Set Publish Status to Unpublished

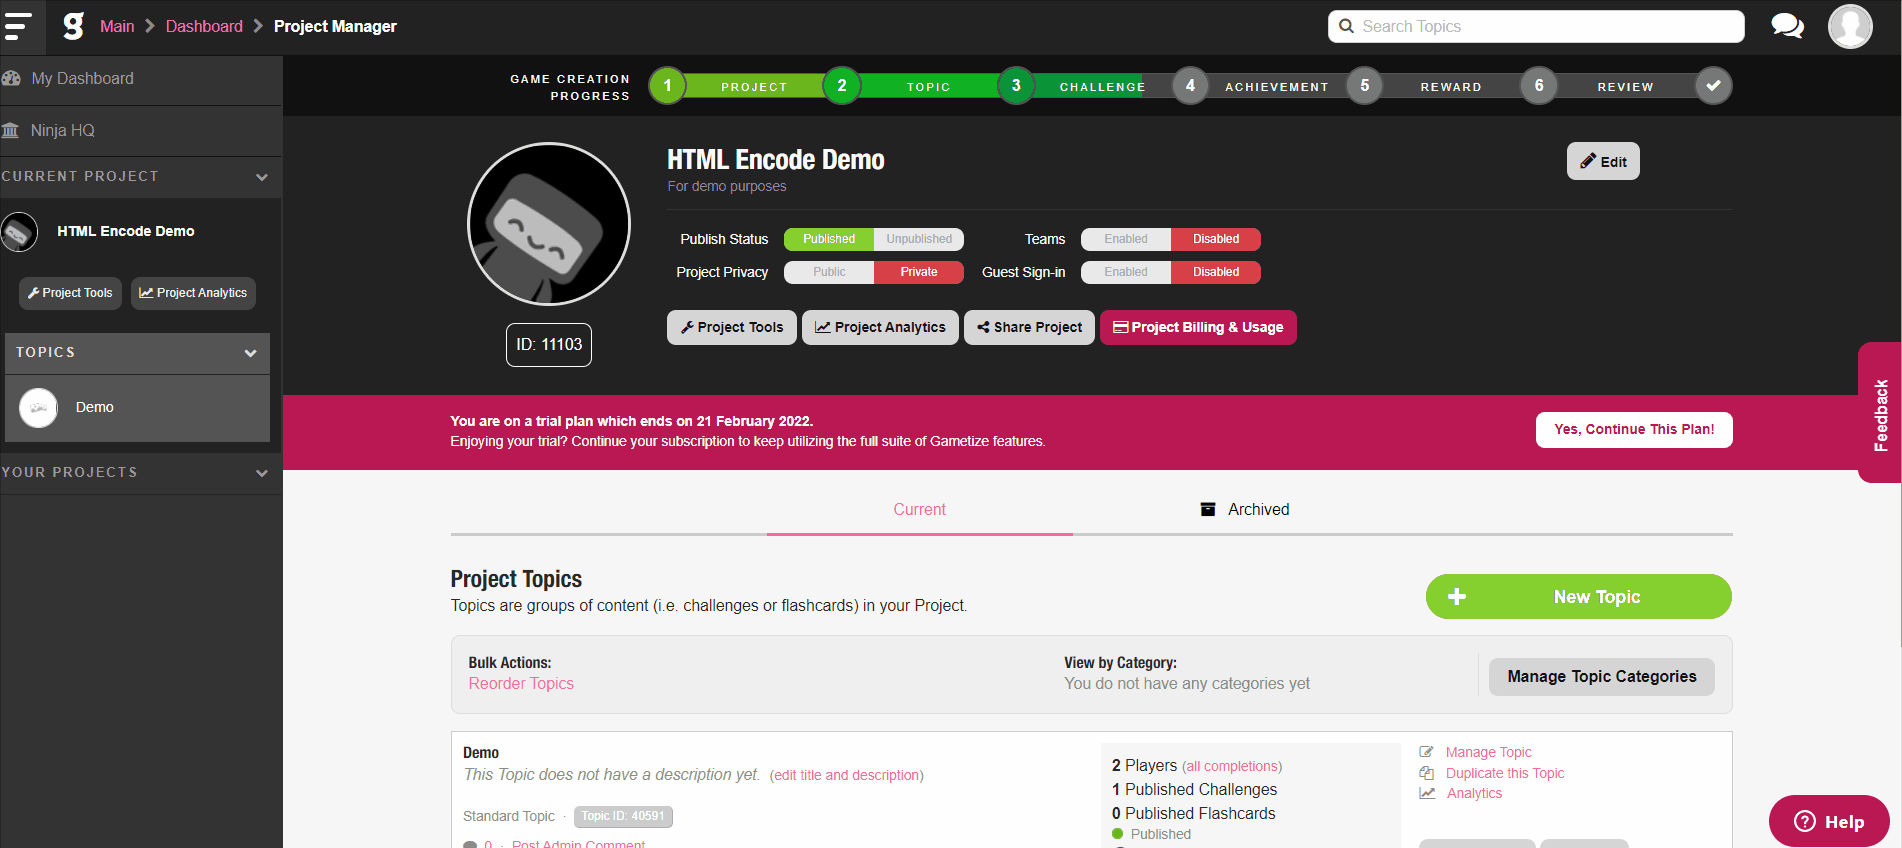coord(919,239)
